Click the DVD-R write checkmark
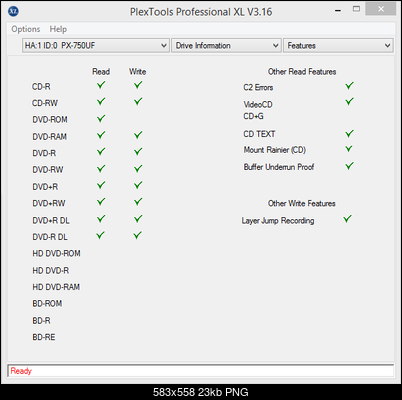Viewport: 402px width, 400px height. pos(138,152)
